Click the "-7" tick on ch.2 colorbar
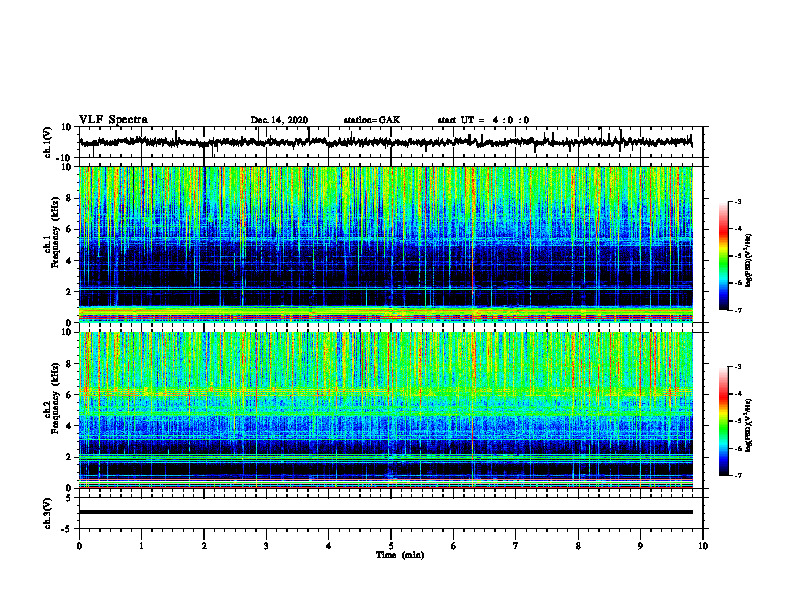Image resolution: width=792 pixels, height=612 pixels. point(737,476)
